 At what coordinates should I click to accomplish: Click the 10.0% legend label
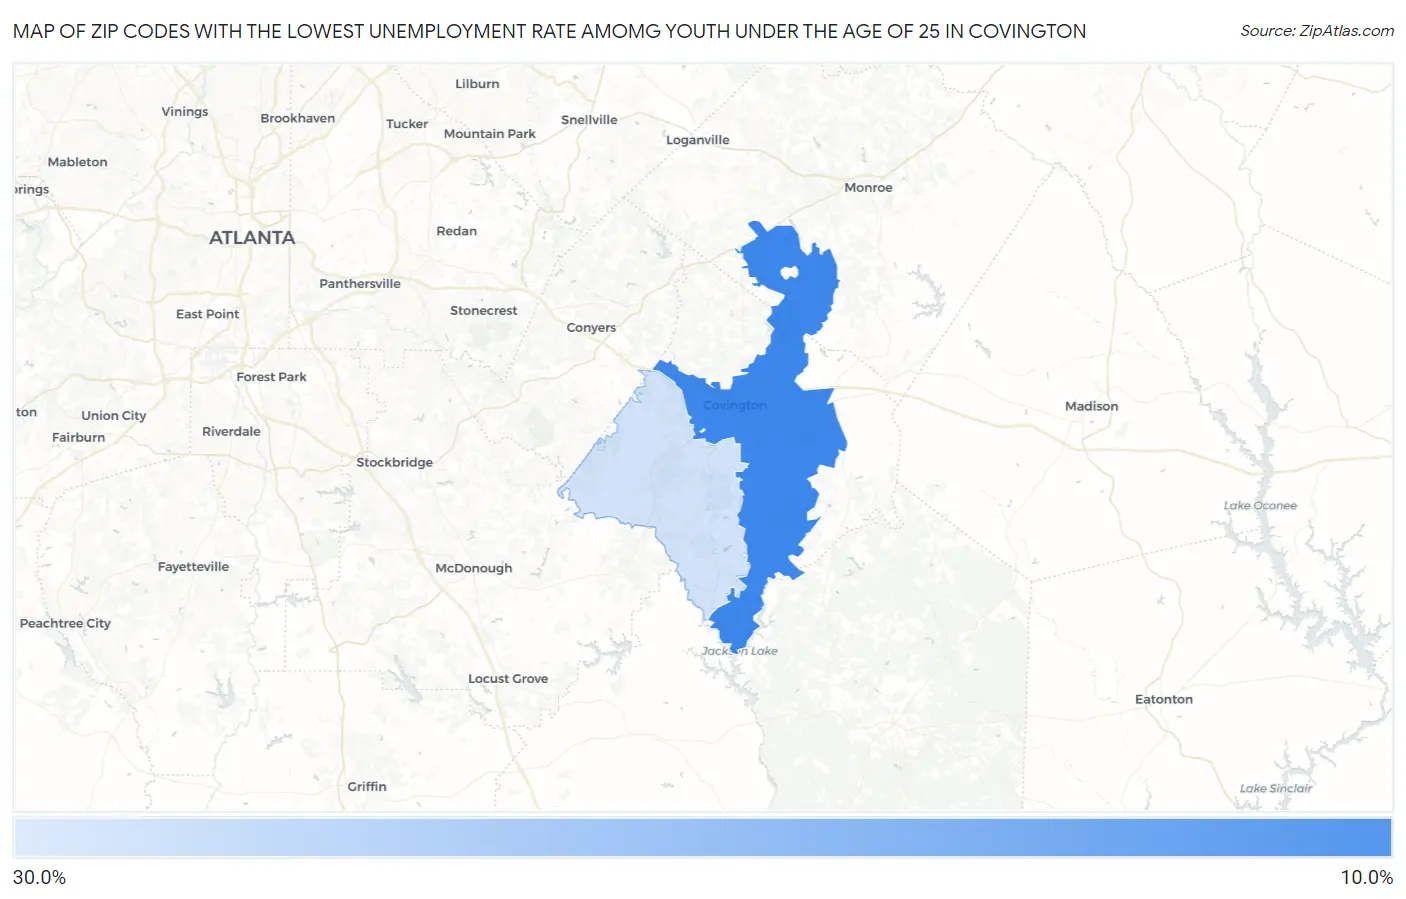pos(1366,877)
